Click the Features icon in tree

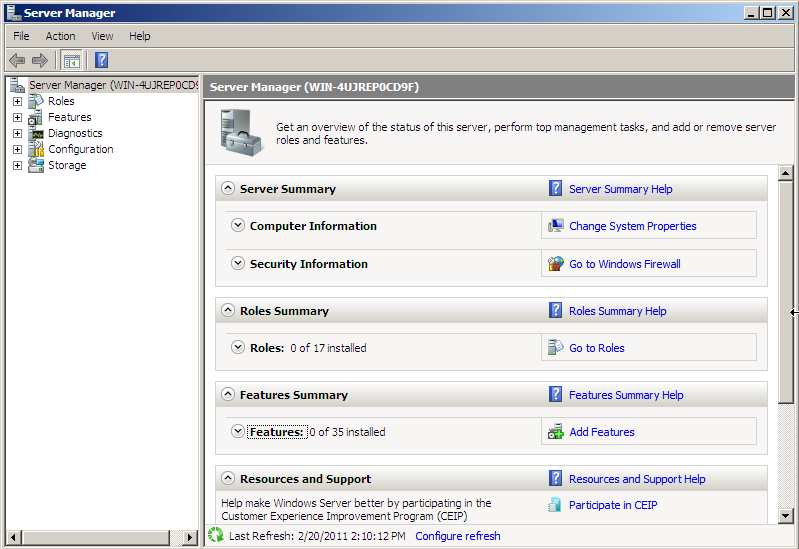(x=36, y=117)
